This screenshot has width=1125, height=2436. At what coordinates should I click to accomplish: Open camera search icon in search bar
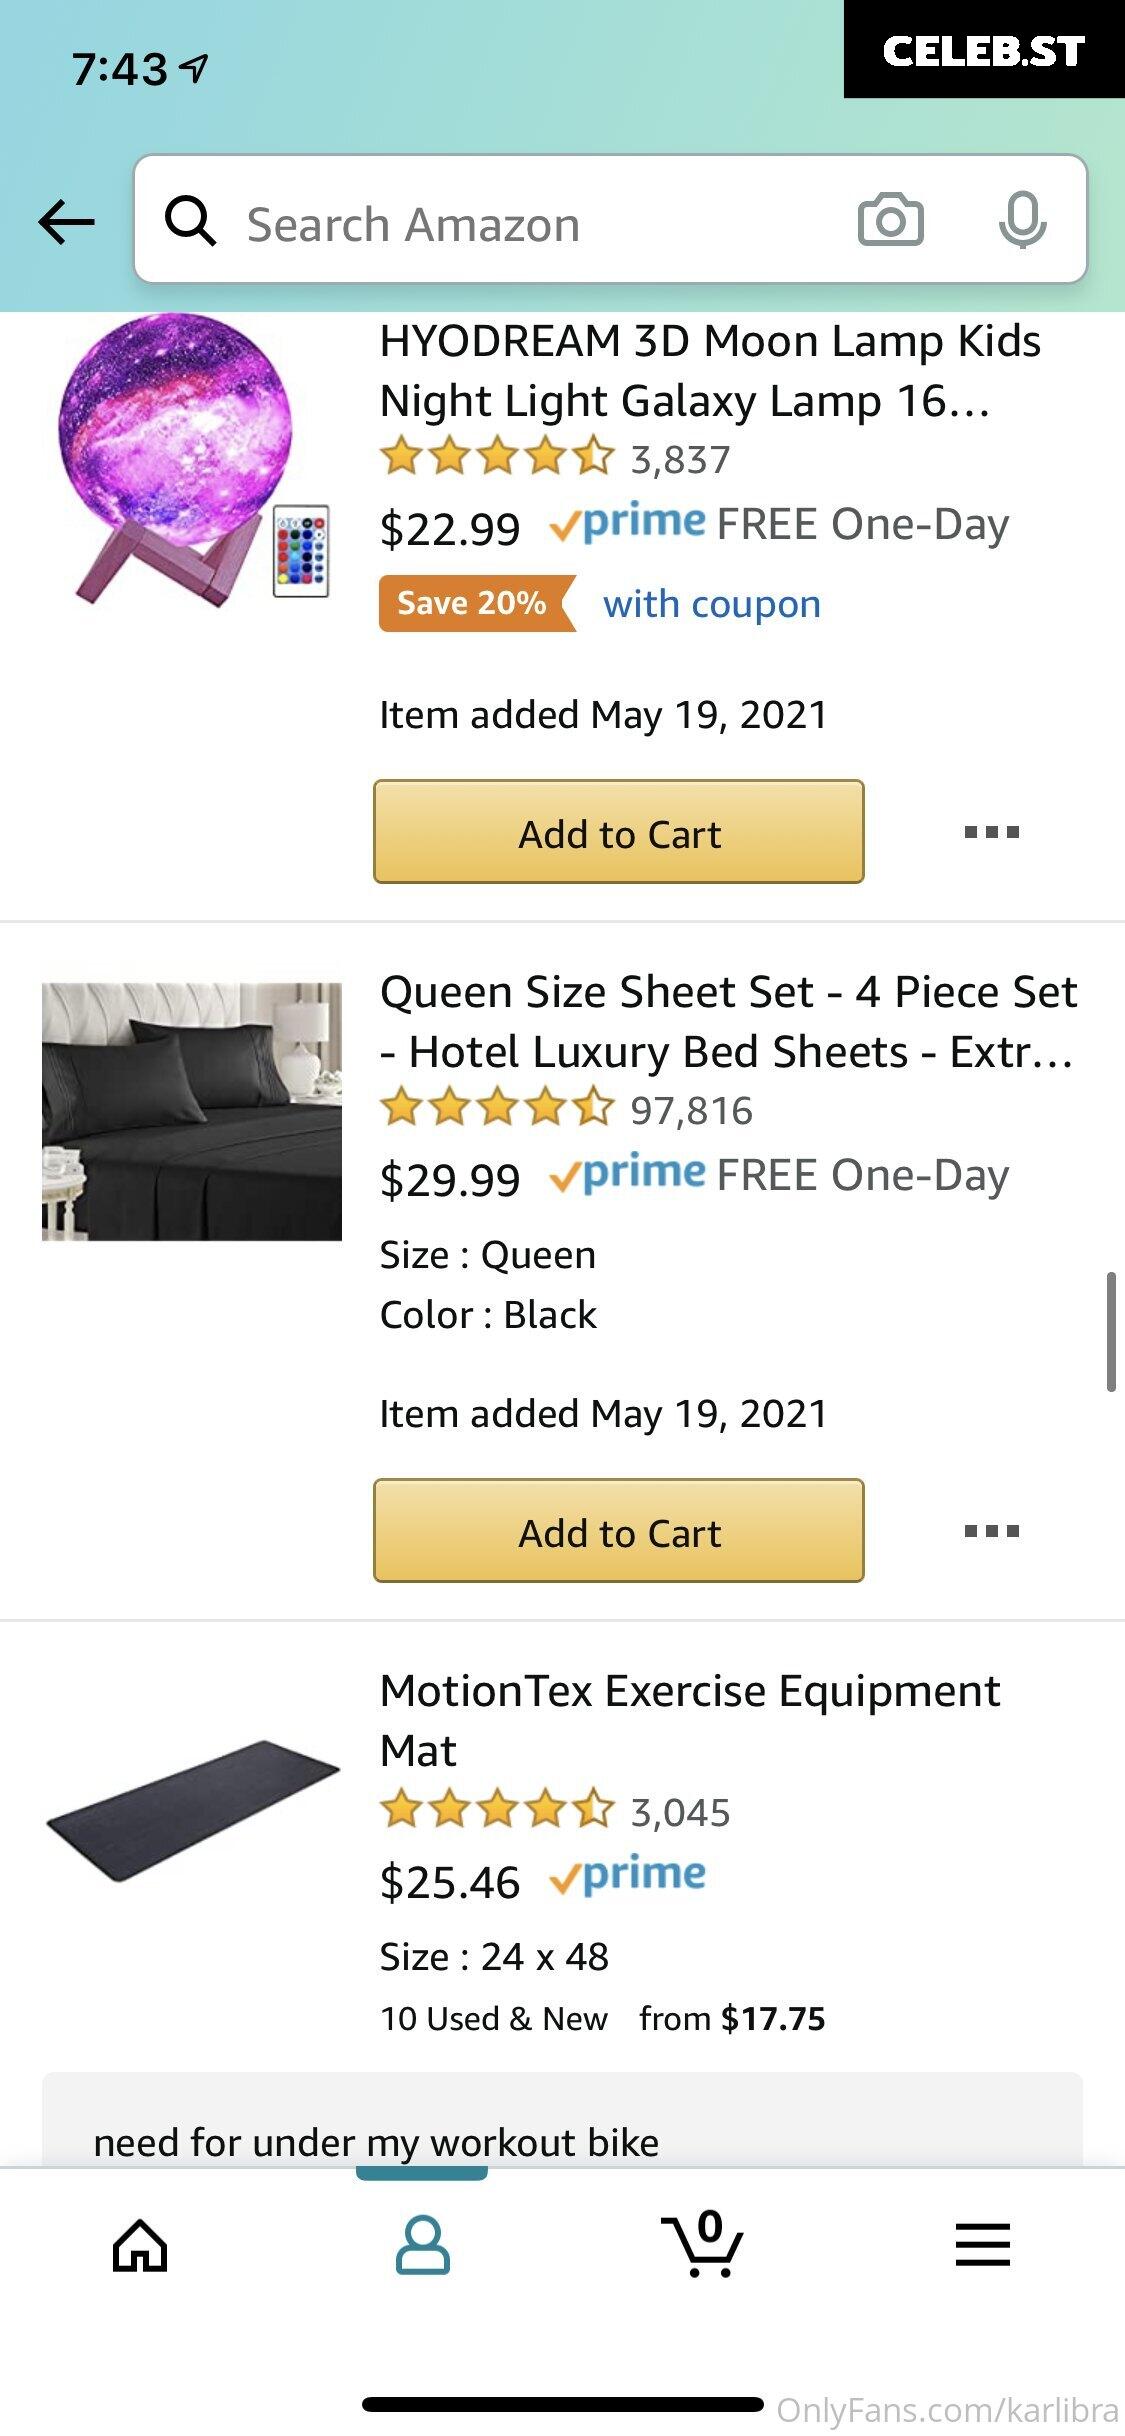coord(890,220)
